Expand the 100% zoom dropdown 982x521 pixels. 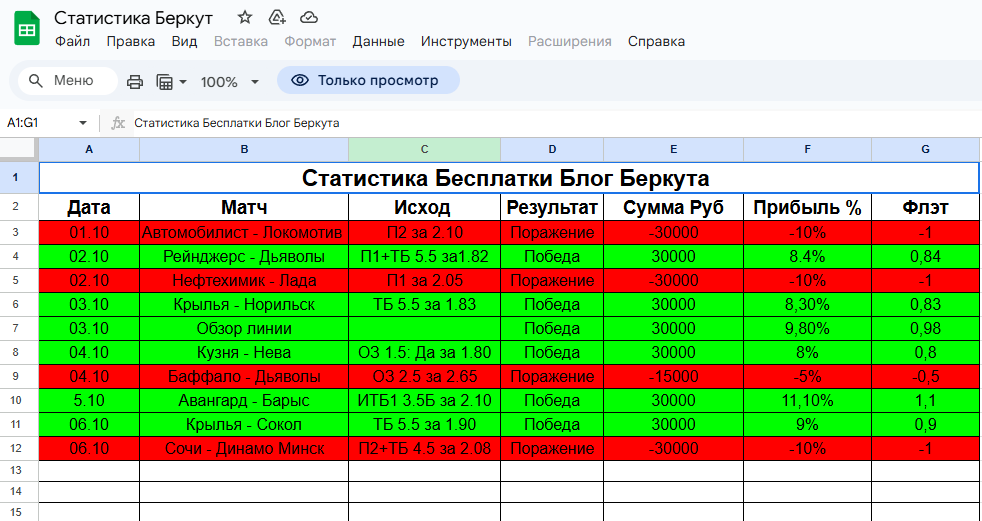point(254,82)
